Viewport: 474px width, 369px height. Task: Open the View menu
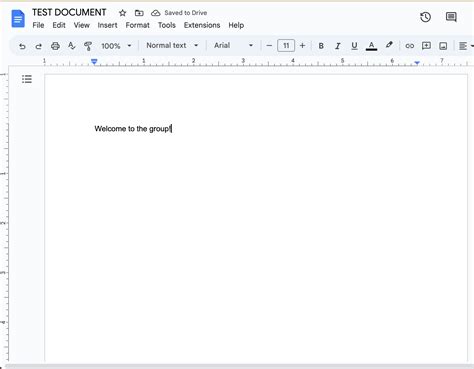82,25
